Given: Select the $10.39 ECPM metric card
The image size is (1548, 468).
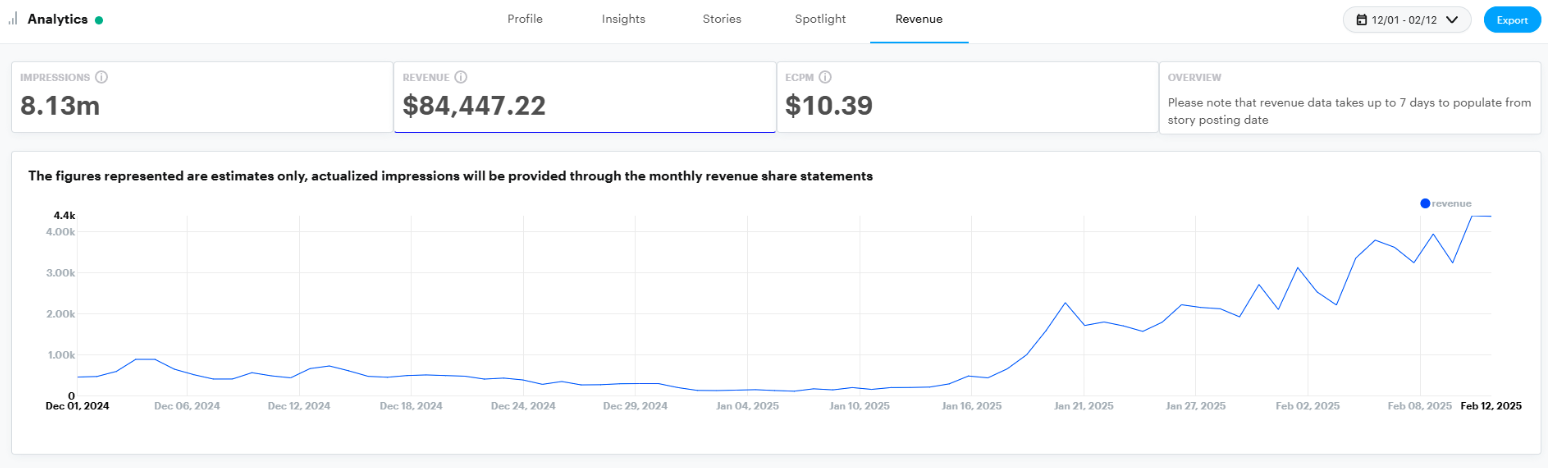Looking at the screenshot, I should (967, 97).
